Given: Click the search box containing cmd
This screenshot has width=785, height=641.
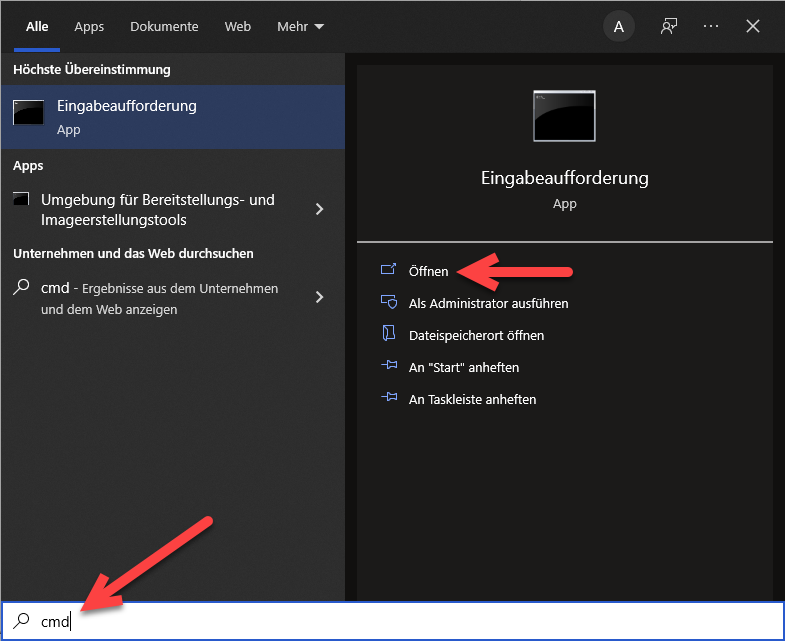Looking at the screenshot, I should 400,621.
